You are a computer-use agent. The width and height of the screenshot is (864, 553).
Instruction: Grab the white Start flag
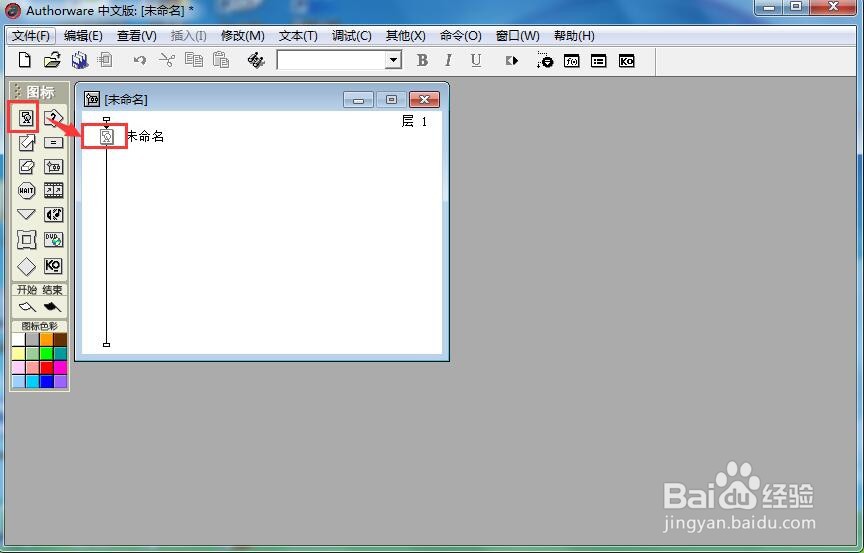26,307
